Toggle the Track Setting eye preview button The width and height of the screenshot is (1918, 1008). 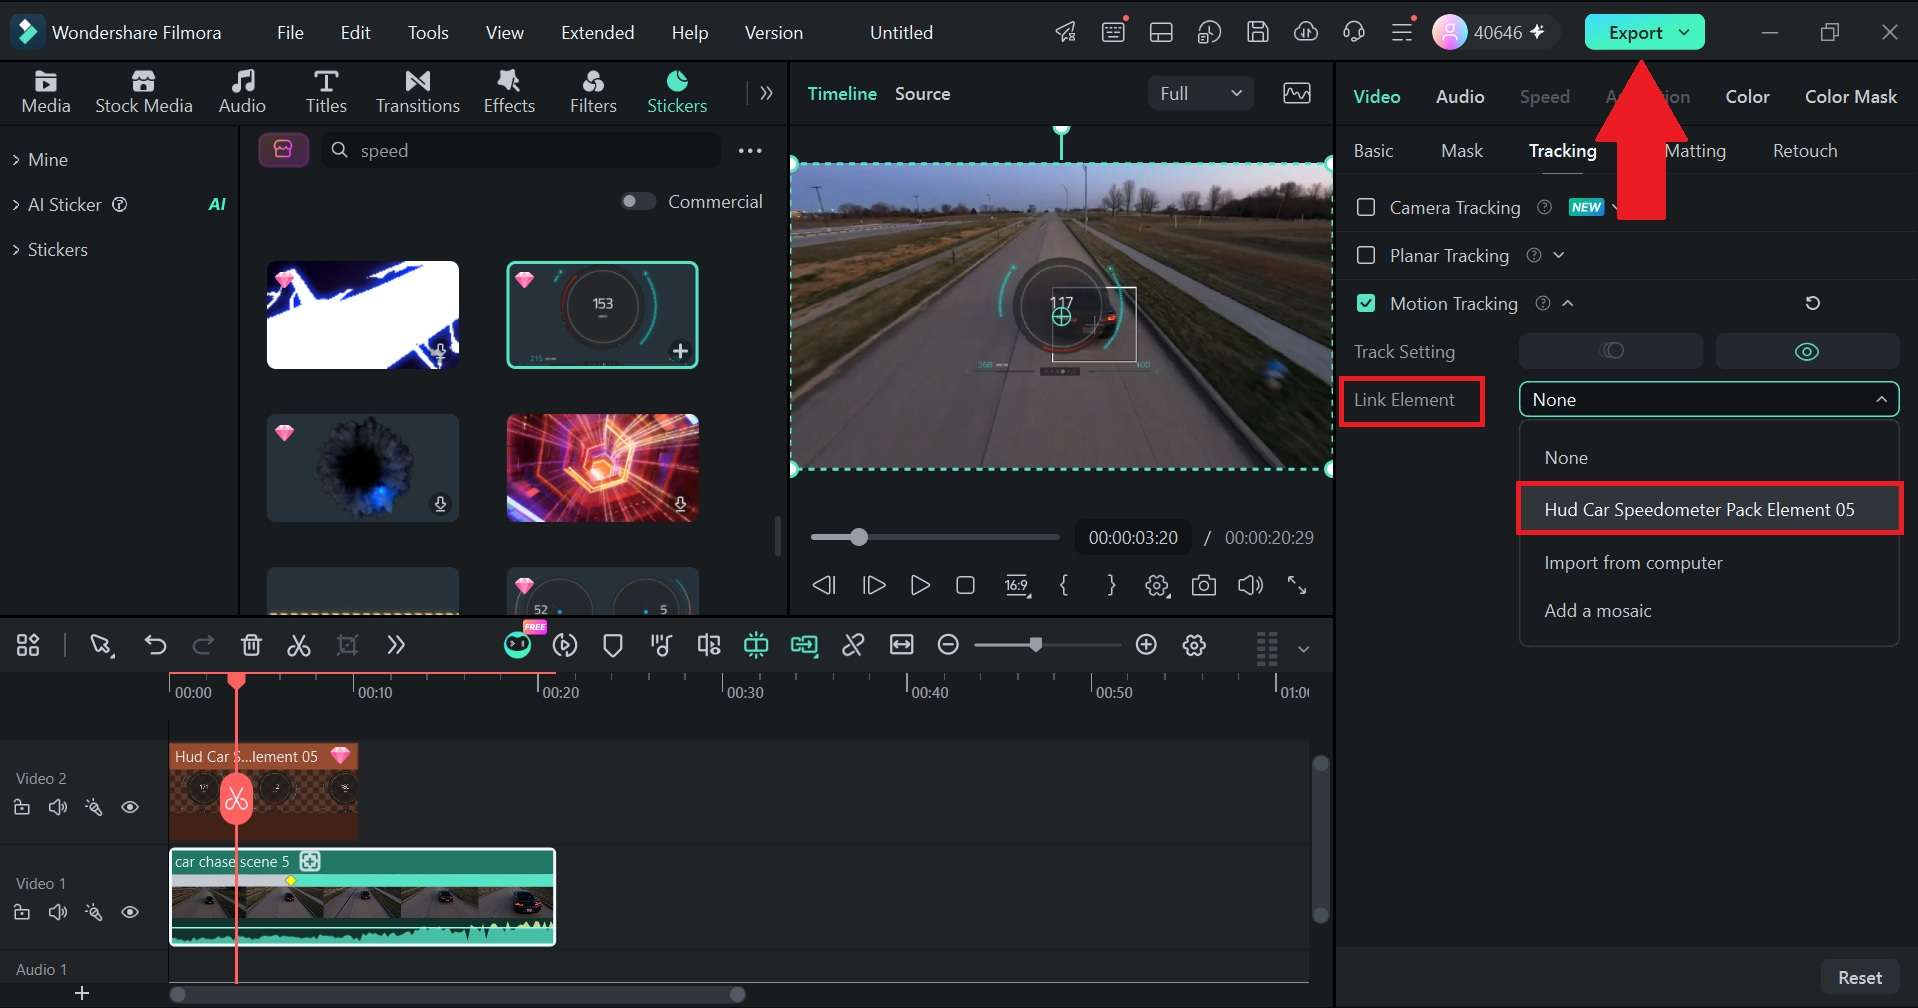pyautogui.click(x=1807, y=352)
